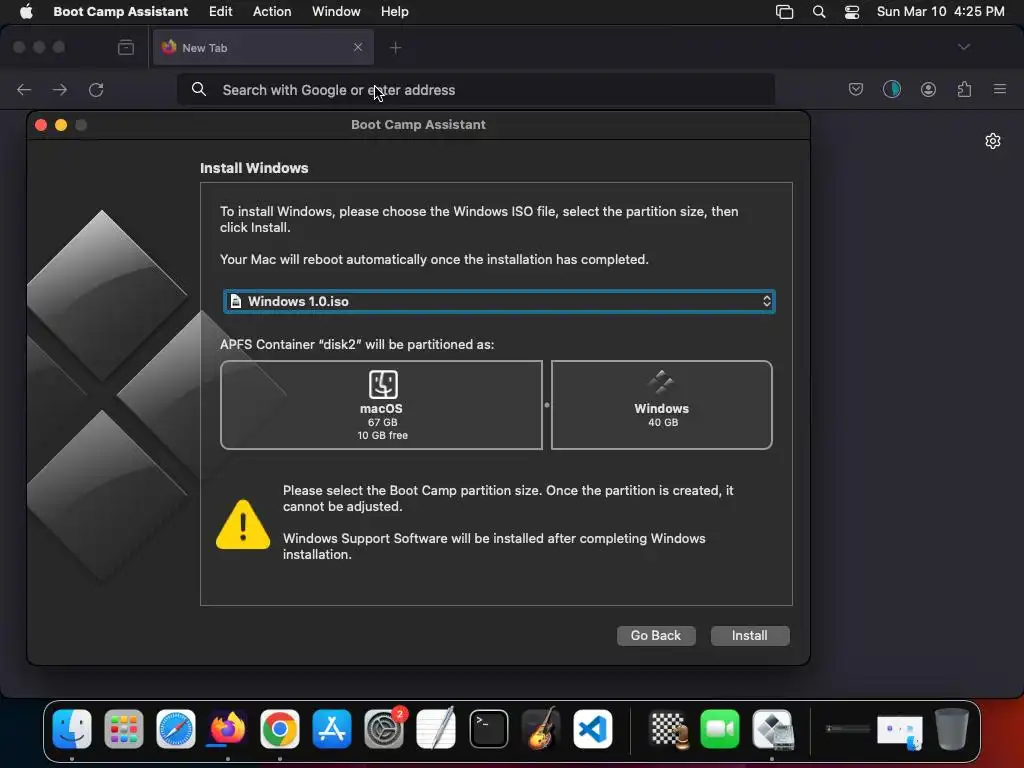This screenshot has height=768, width=1024.
Task: Launch Terminal from the Dock
Action: pyautogui.click(x=488, y=729)
